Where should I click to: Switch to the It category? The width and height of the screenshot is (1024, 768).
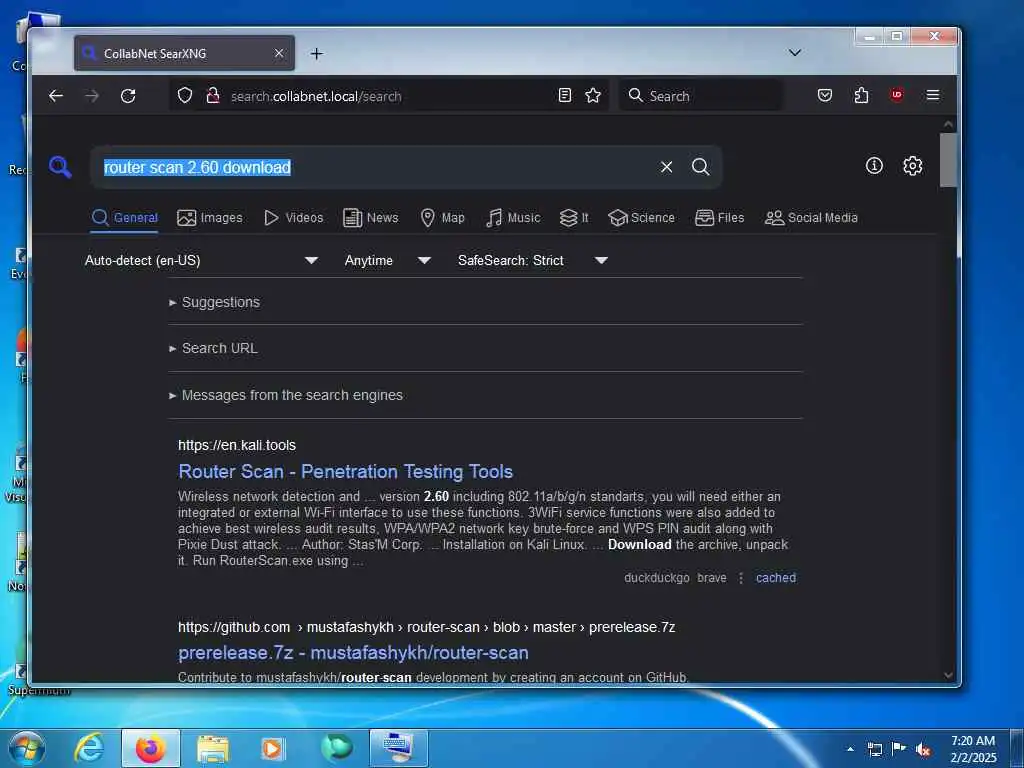click(x=574, y=217)
